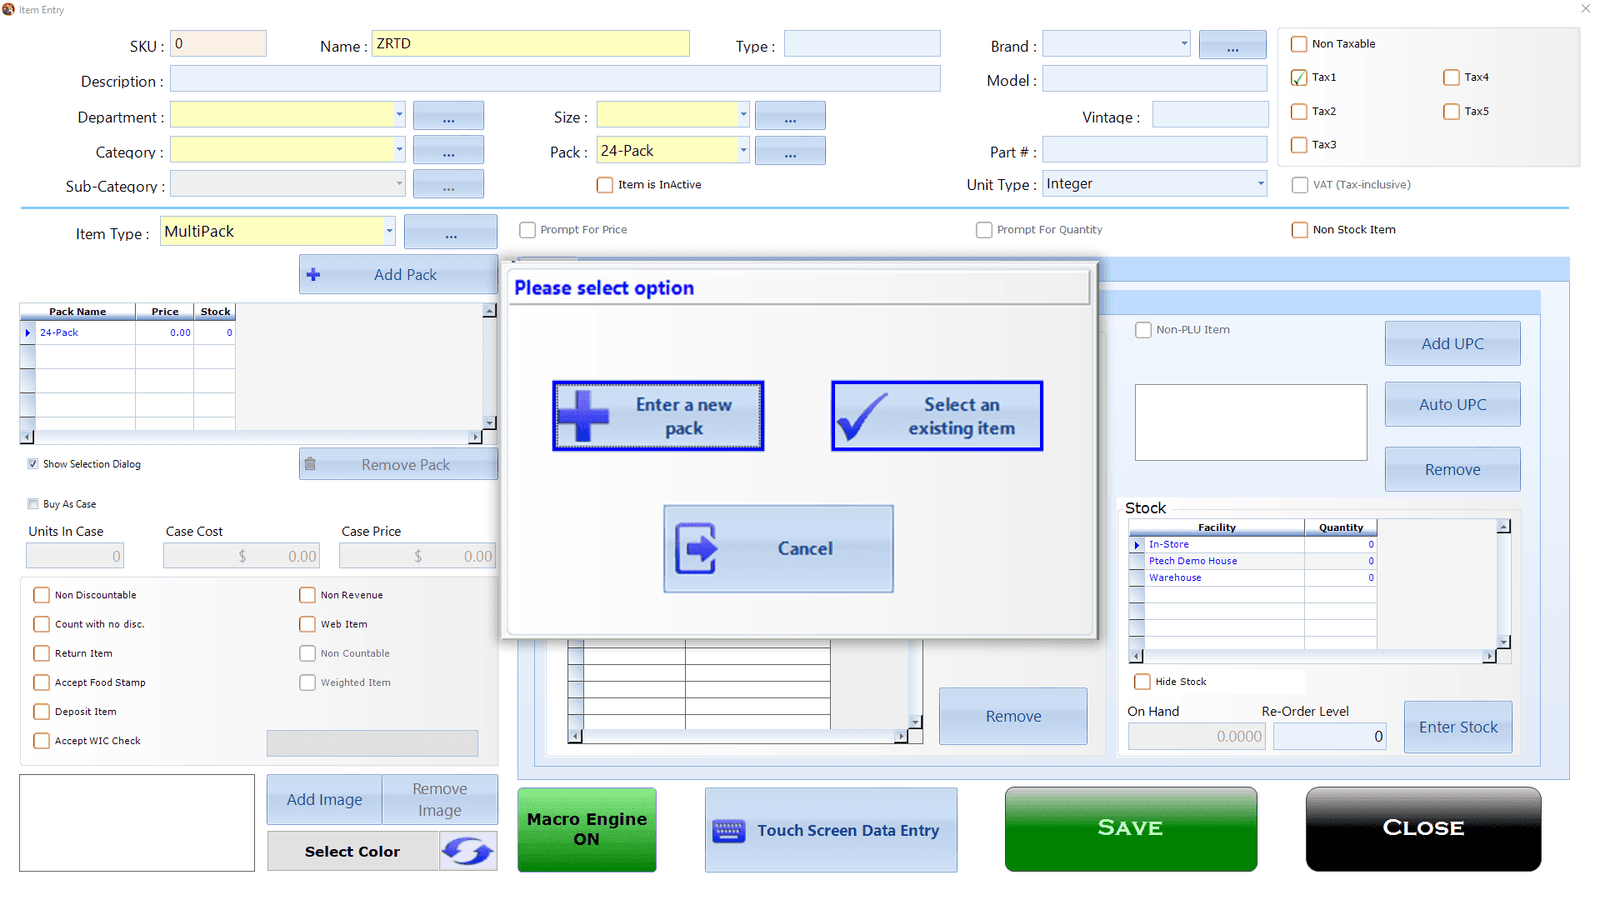This screenshot has height=900, width=1600.
Task: Click the Add Image button
Action: click(324, 799)
